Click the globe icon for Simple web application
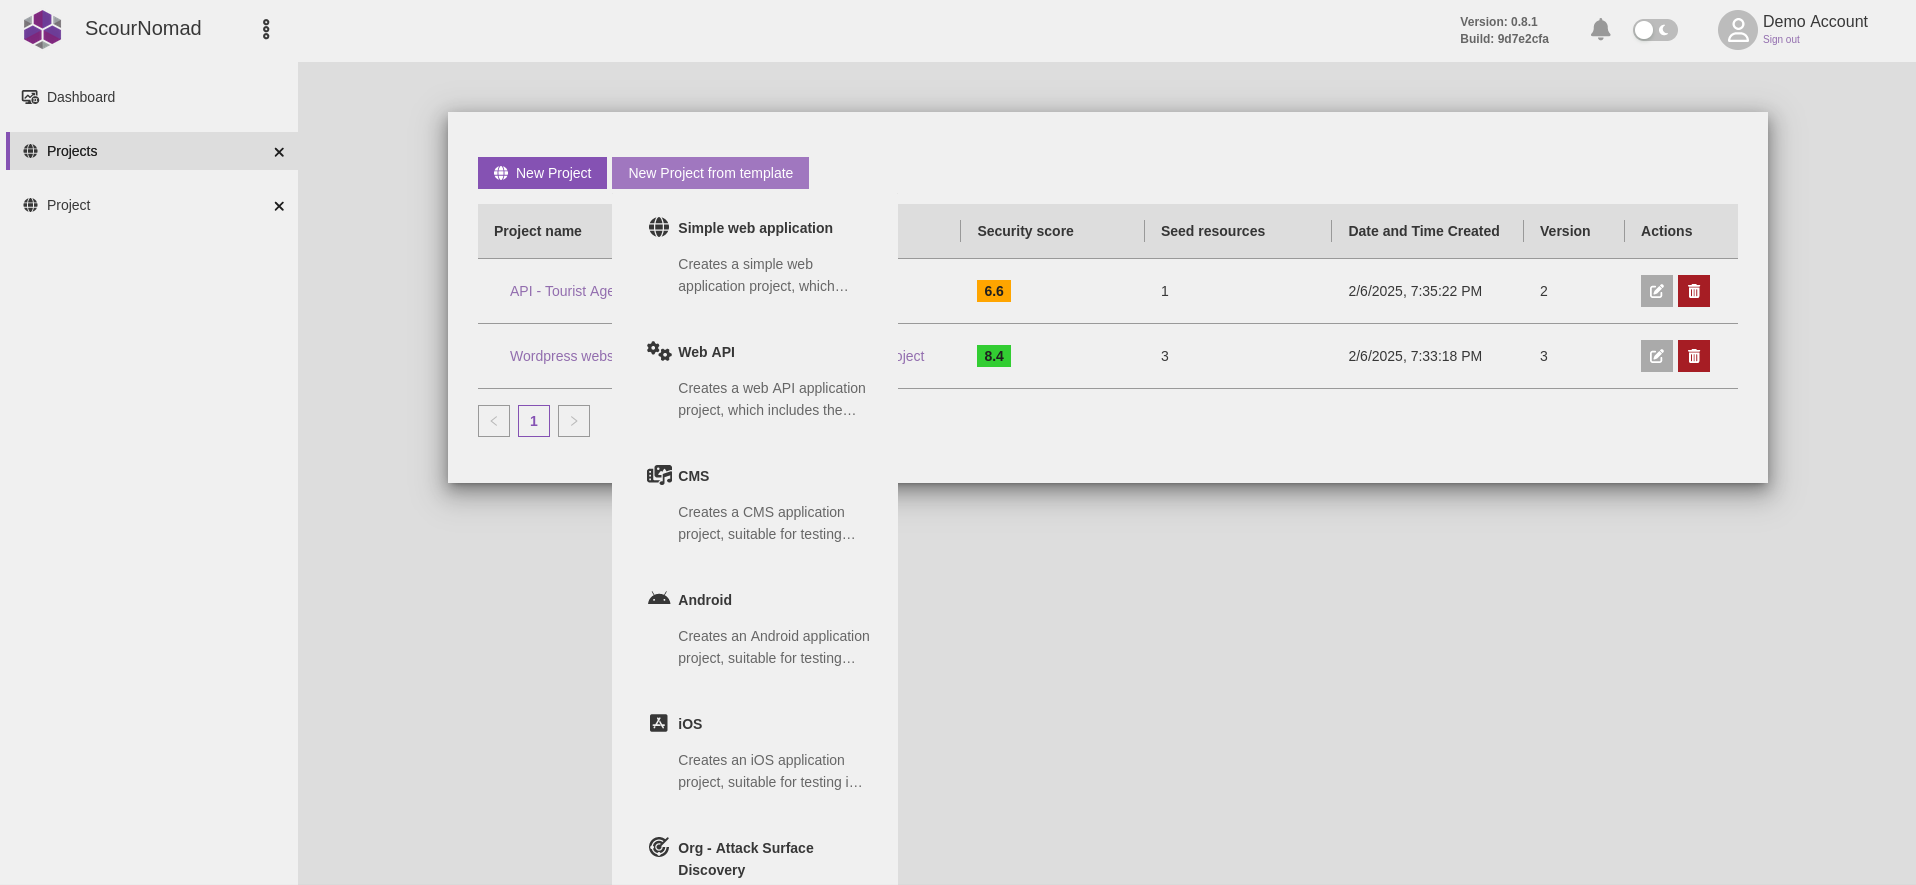This screenshot has width=1916, height=885. pos(659,227)
